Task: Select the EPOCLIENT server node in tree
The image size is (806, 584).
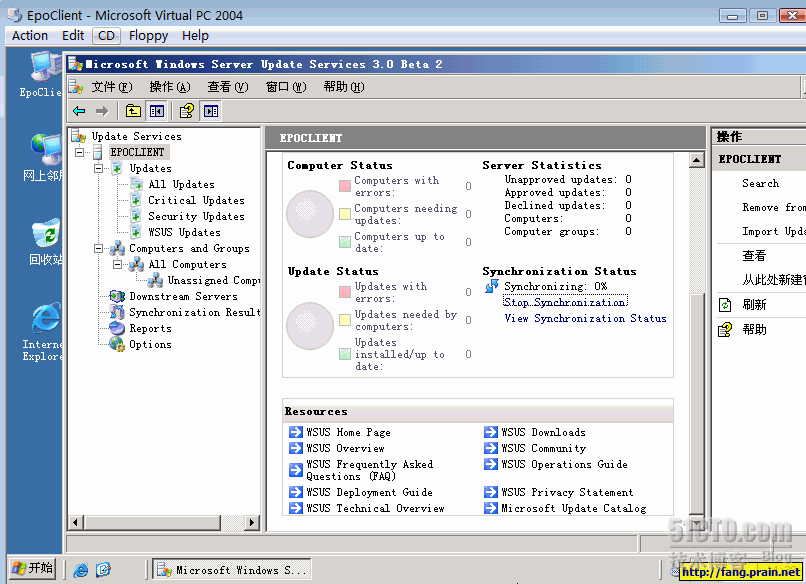Action: click(137, 152)
